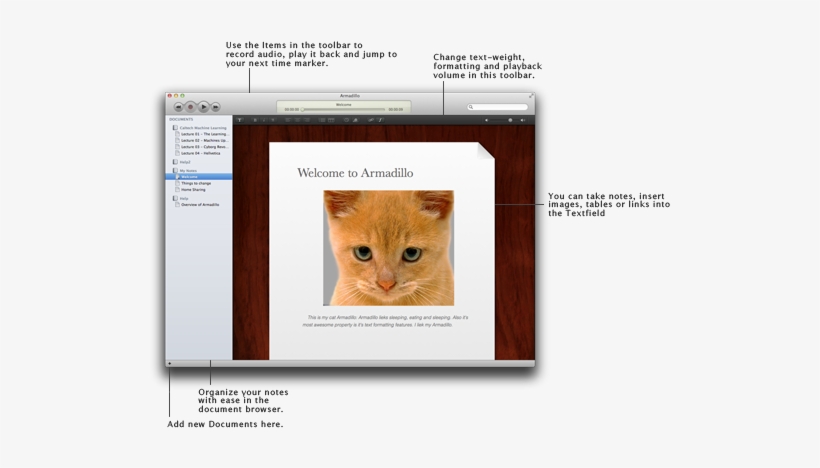This screenshot has height=468, width=820.
Task: Click the magnifier icon in search box
Action: point(471,107)
